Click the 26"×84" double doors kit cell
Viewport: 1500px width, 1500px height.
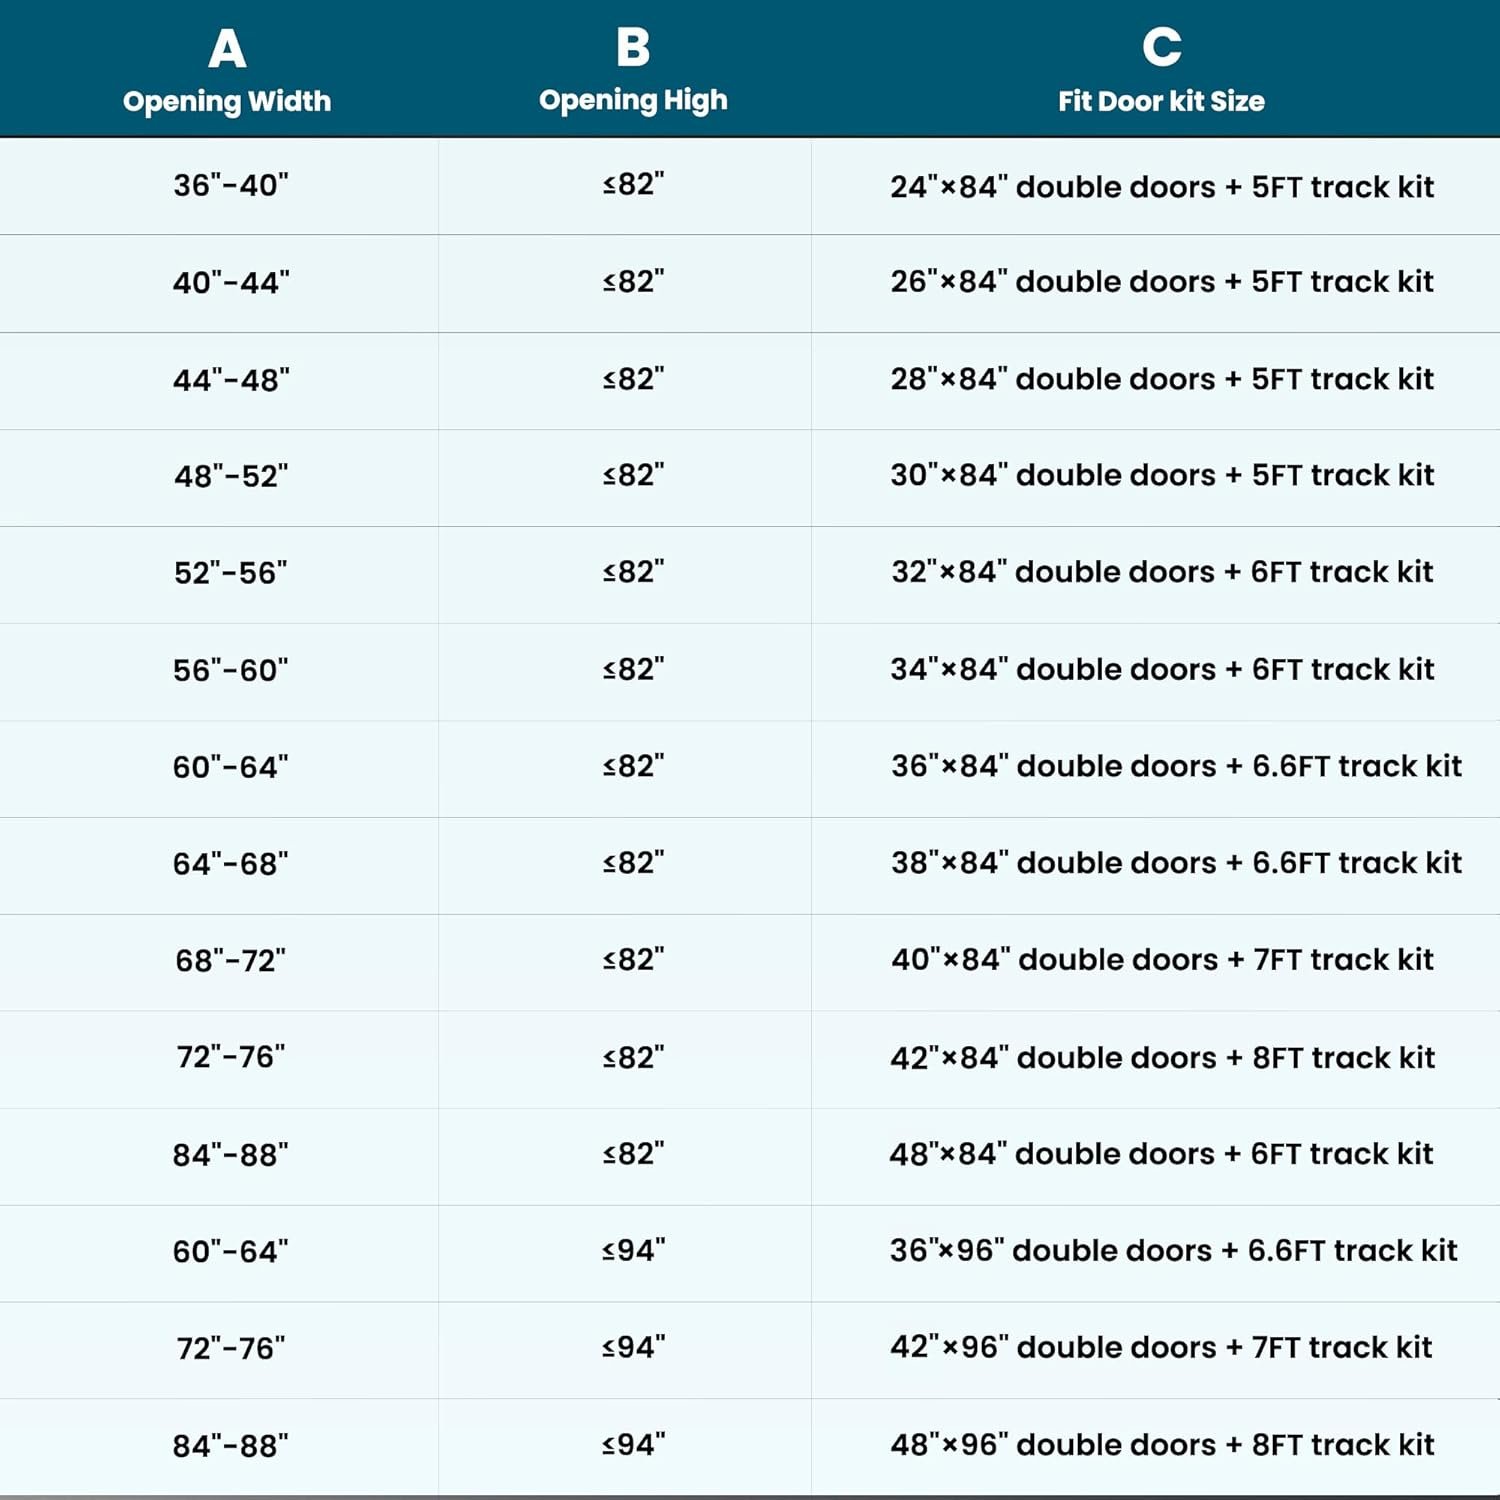[x=1162, y=282]
